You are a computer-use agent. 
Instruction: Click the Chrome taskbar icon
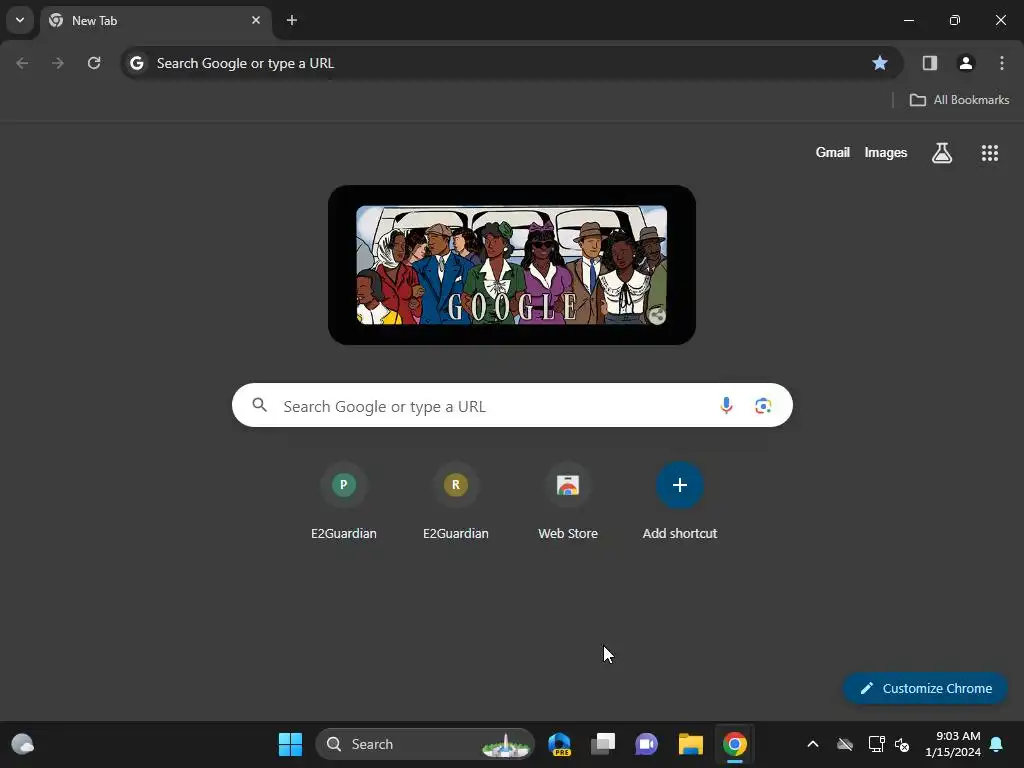(735, 744)
